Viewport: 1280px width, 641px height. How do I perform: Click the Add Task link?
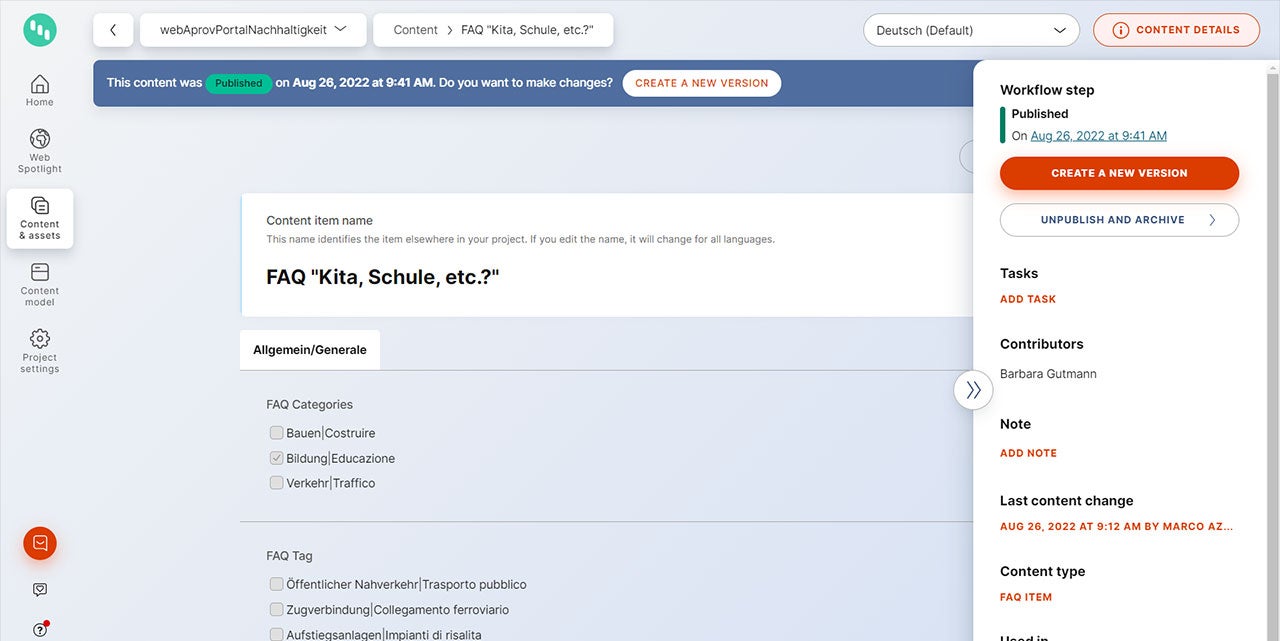point(1028,299)
